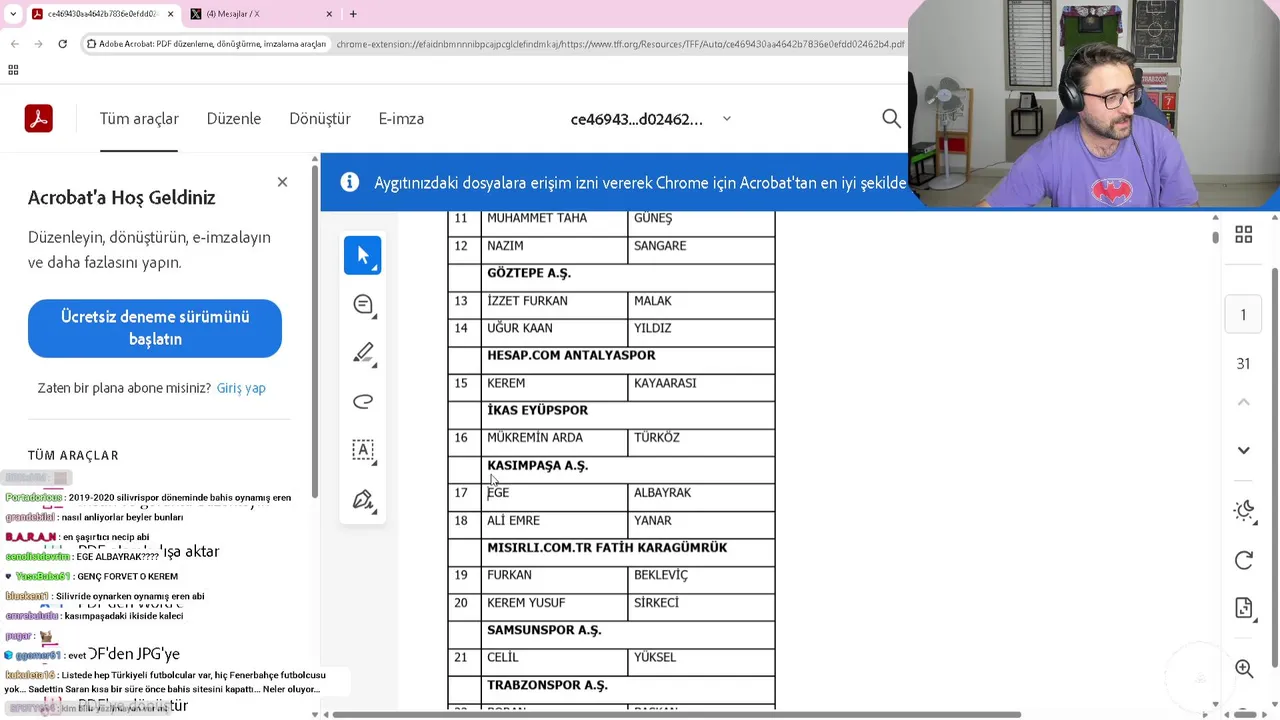Click the cell KAYAARASI

pos(665,383)
